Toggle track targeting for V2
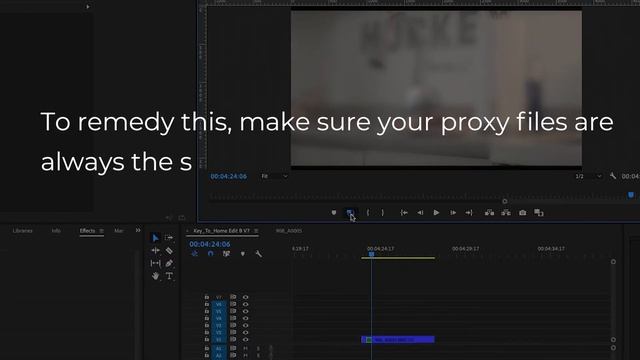640x360 pixels. (219, 332)
